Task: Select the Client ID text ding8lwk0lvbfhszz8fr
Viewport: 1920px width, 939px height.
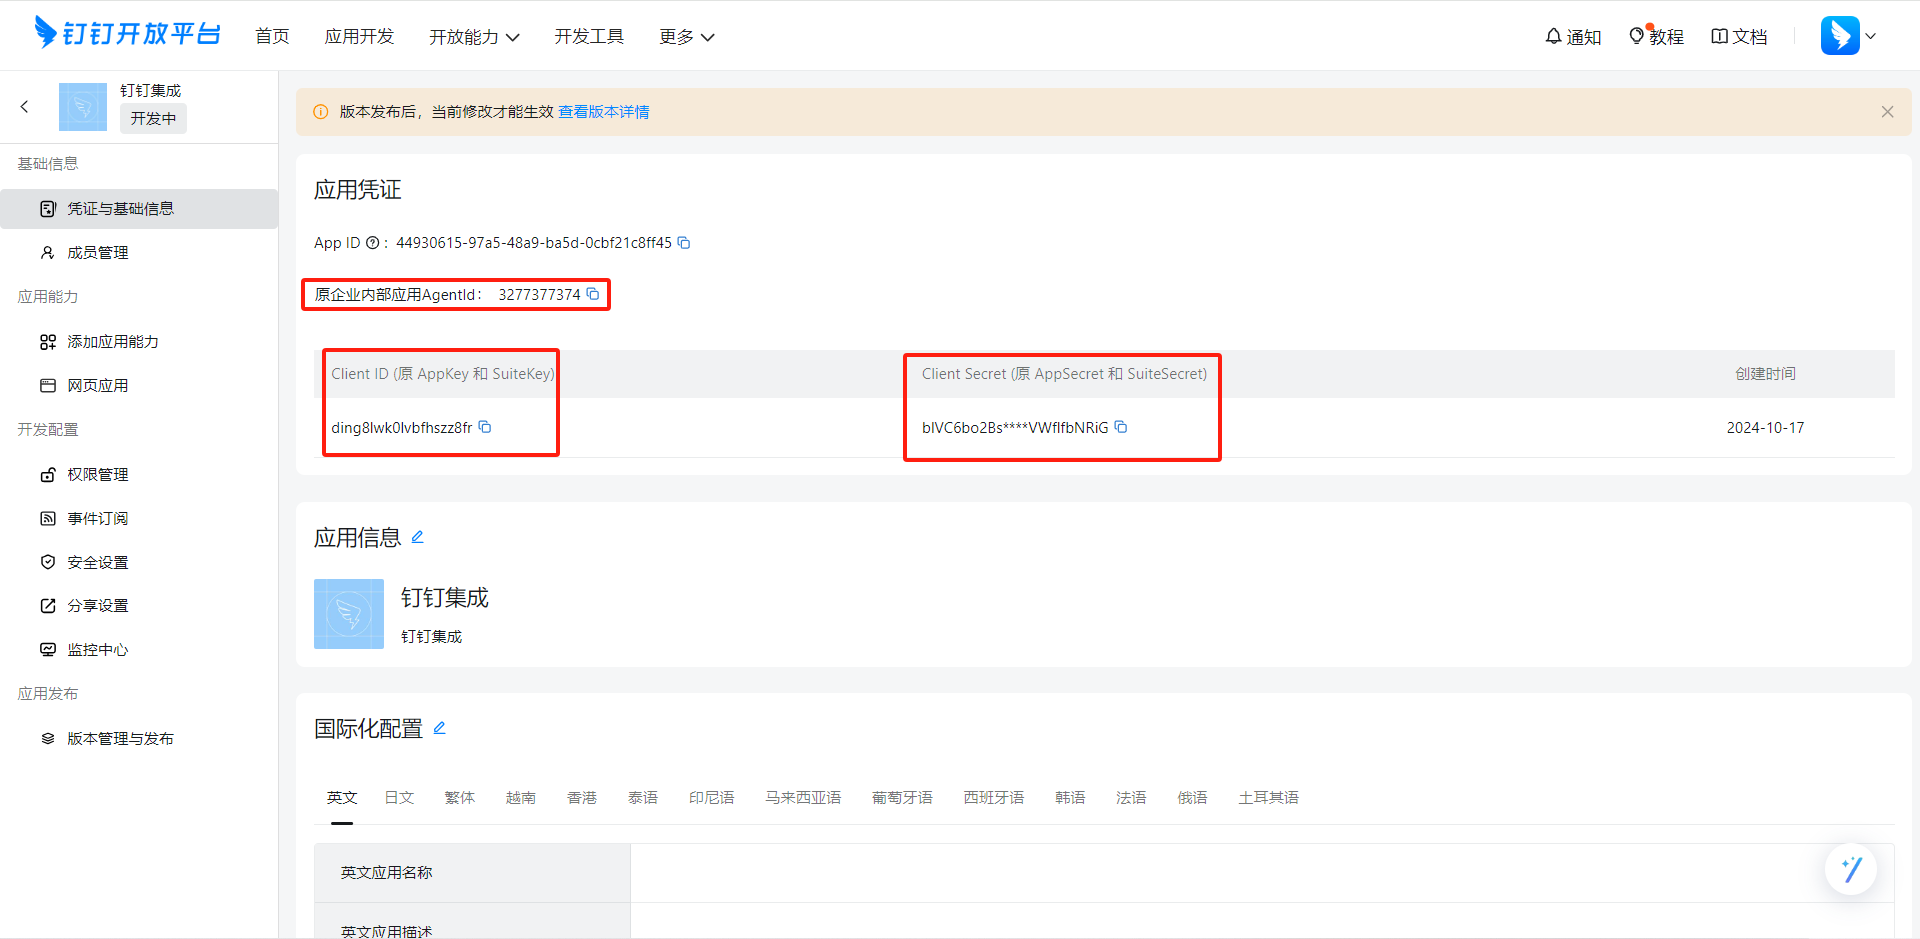Action: point(401,428)
